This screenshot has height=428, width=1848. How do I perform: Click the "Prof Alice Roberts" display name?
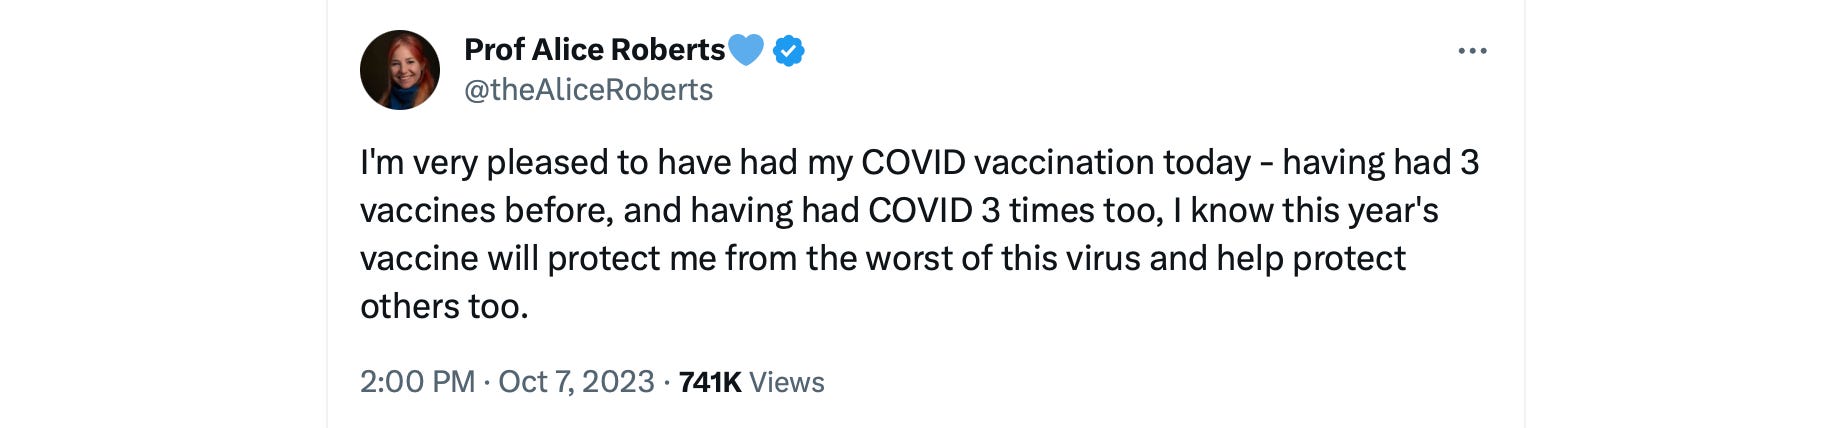click(594, 50)
